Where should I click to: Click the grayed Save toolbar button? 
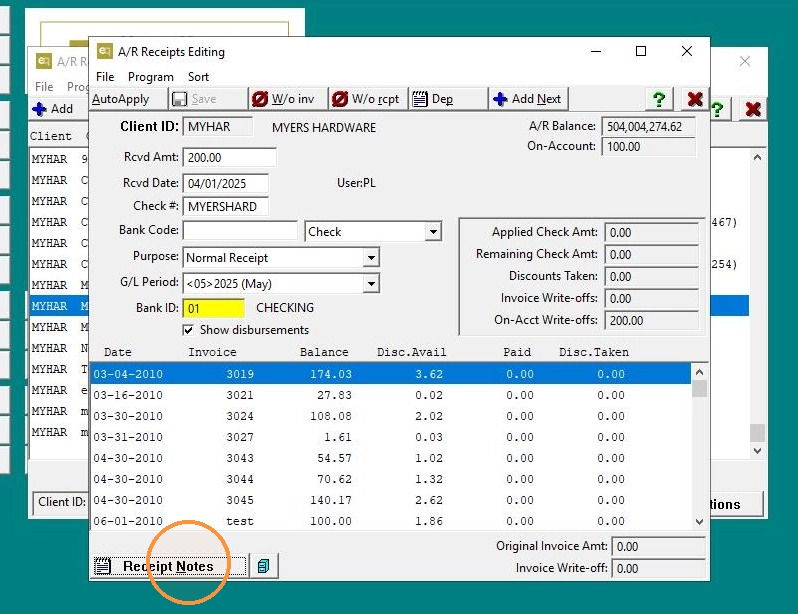click(208, 99)
